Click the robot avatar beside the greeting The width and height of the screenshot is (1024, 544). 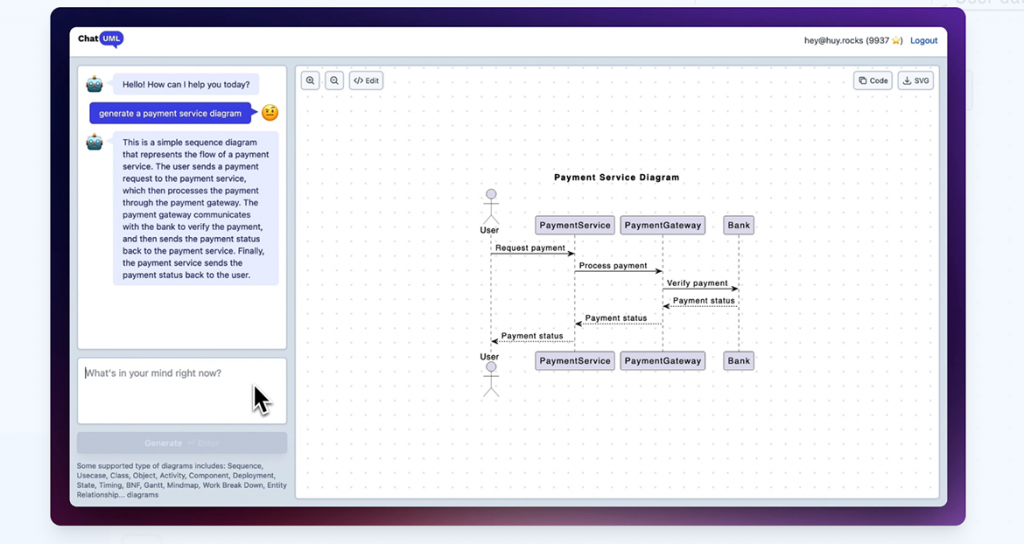point(95,84)
